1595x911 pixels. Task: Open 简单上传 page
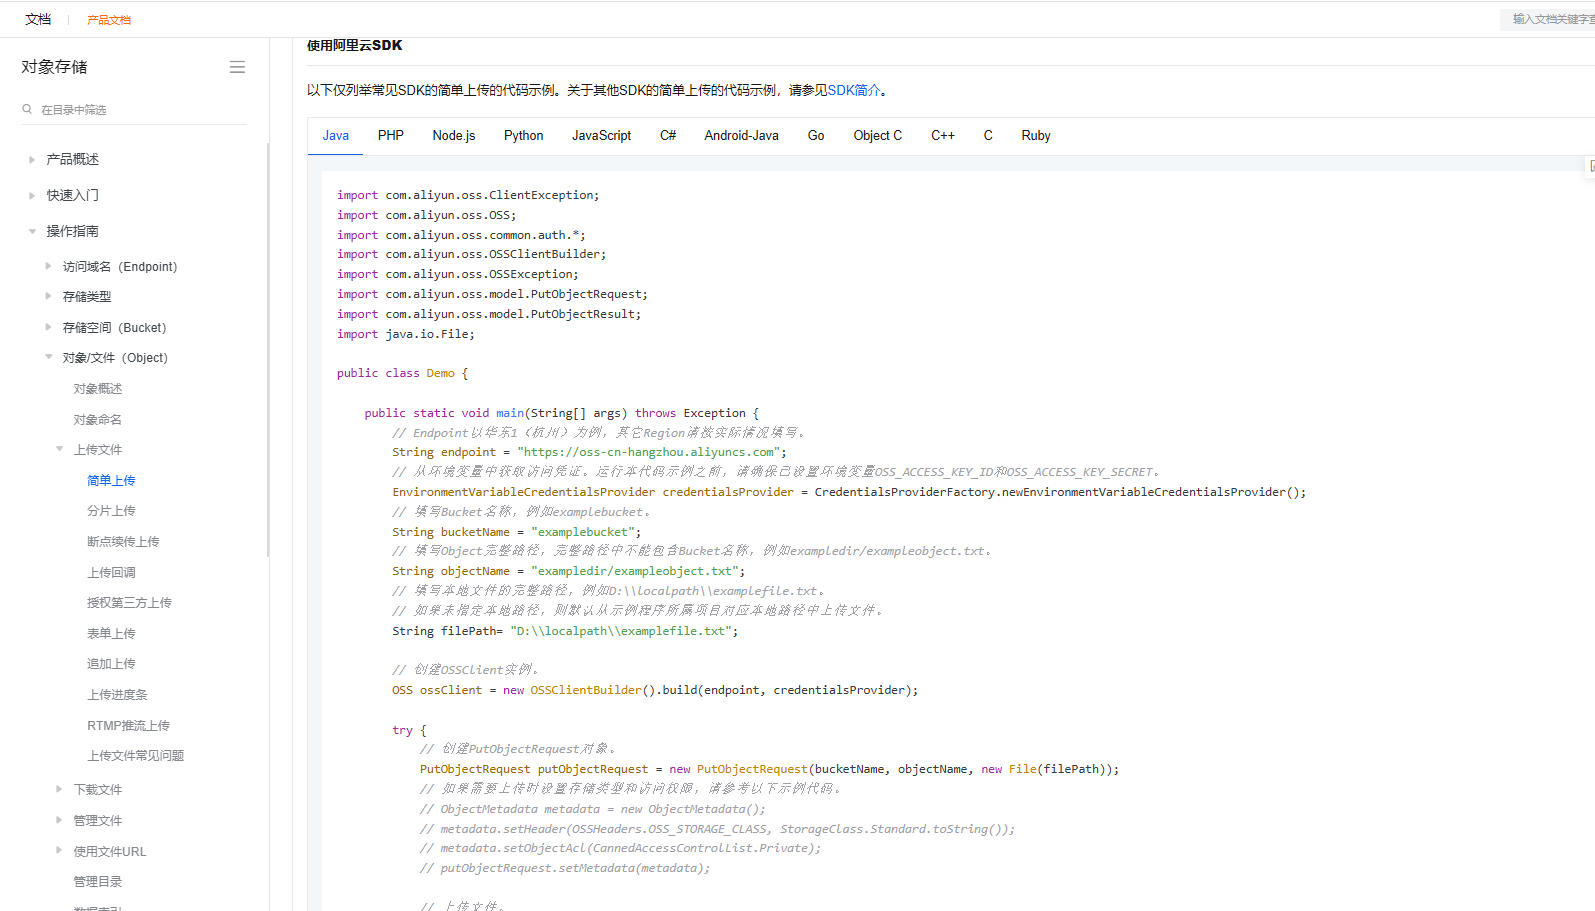(x=111, y=481)
